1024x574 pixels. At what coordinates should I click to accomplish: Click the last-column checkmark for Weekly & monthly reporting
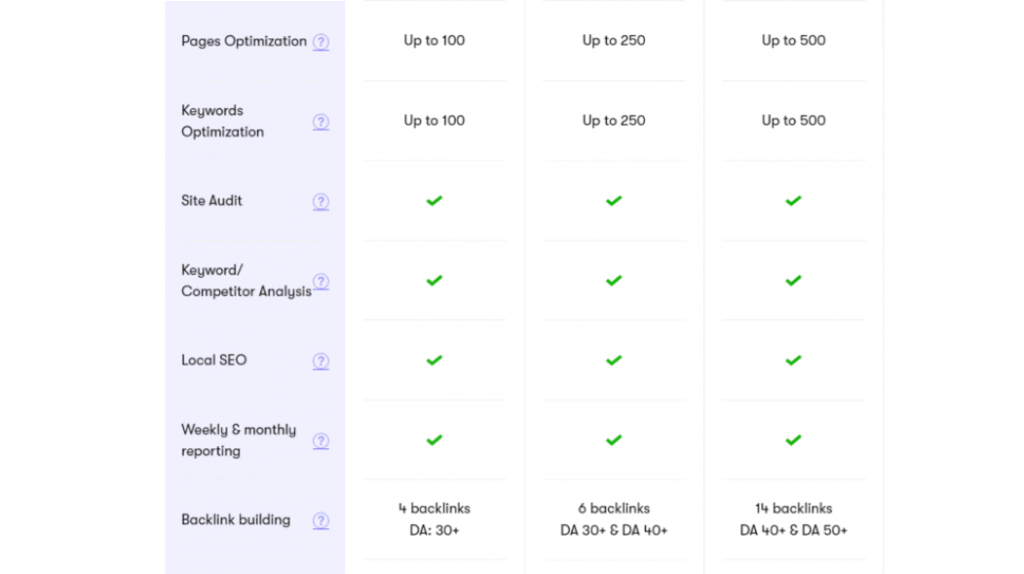[793, 440]
